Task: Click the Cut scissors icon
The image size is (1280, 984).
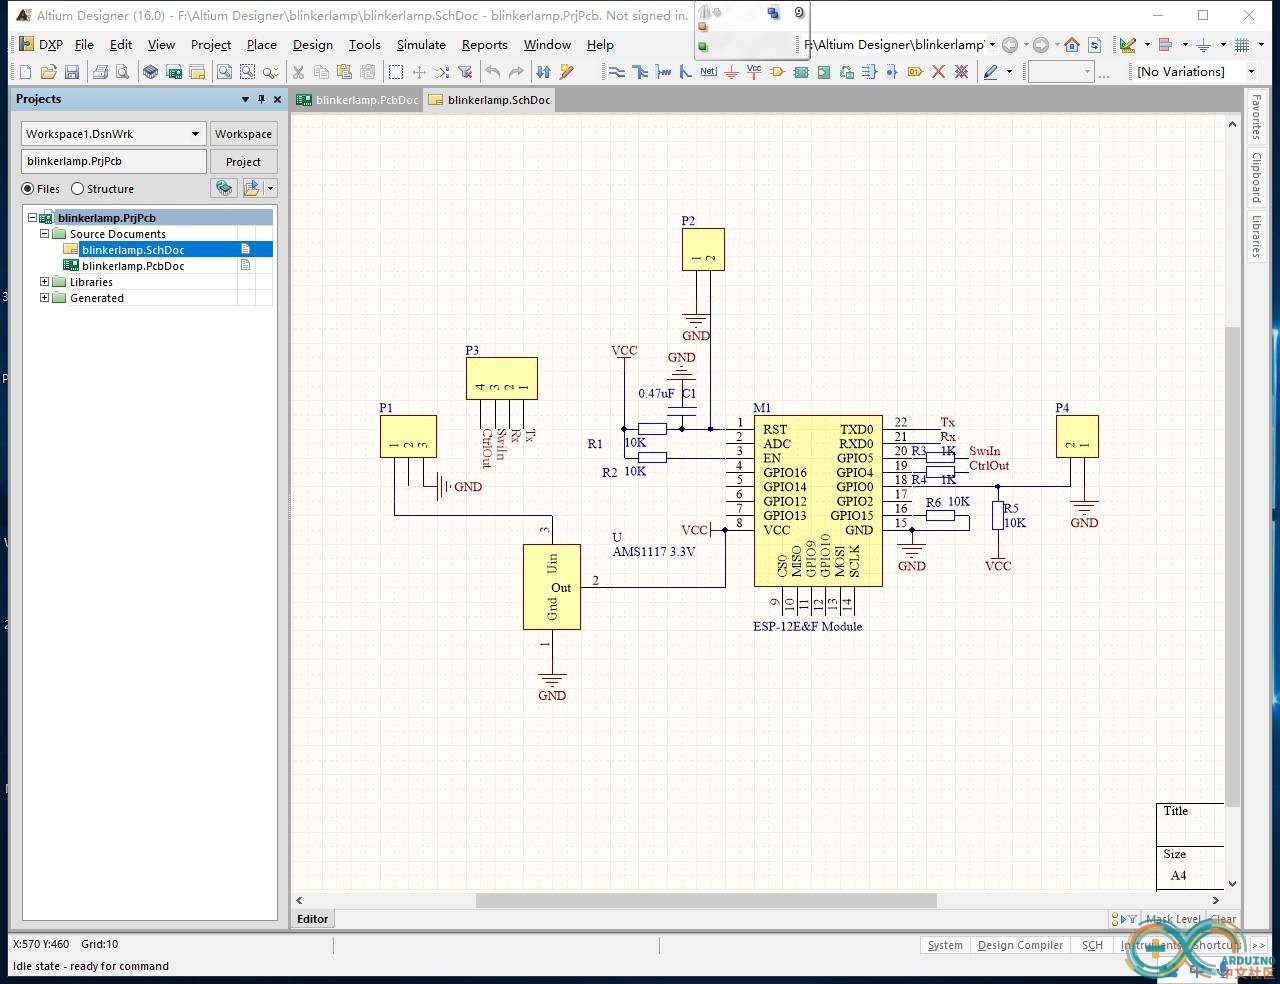Action: tap(298, 72)
